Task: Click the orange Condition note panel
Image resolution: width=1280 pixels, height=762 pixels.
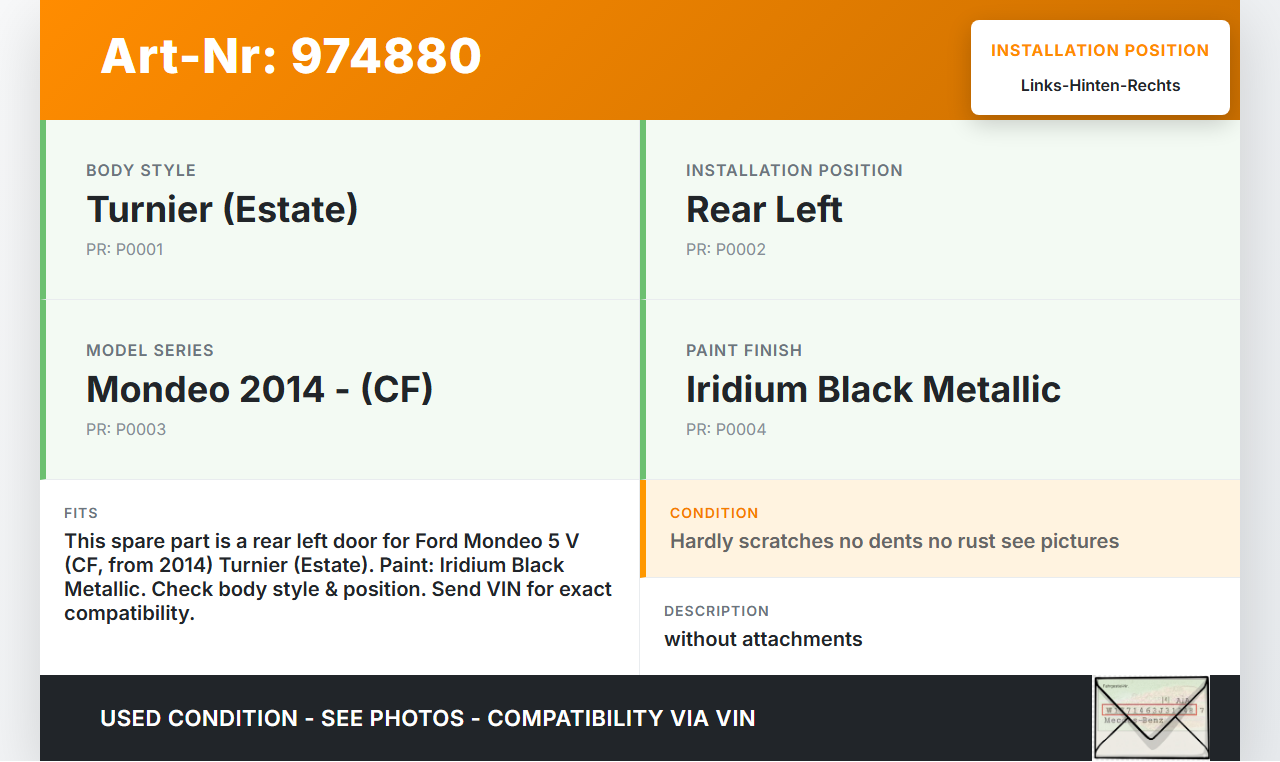Action: pos(940,529)
